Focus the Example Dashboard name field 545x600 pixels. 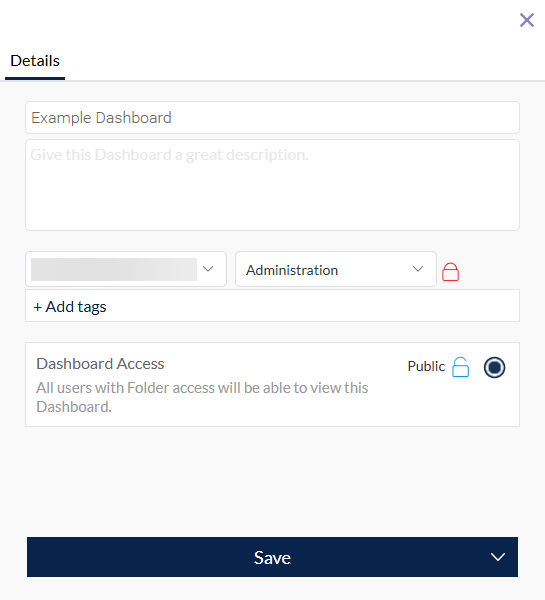(272, 117)
